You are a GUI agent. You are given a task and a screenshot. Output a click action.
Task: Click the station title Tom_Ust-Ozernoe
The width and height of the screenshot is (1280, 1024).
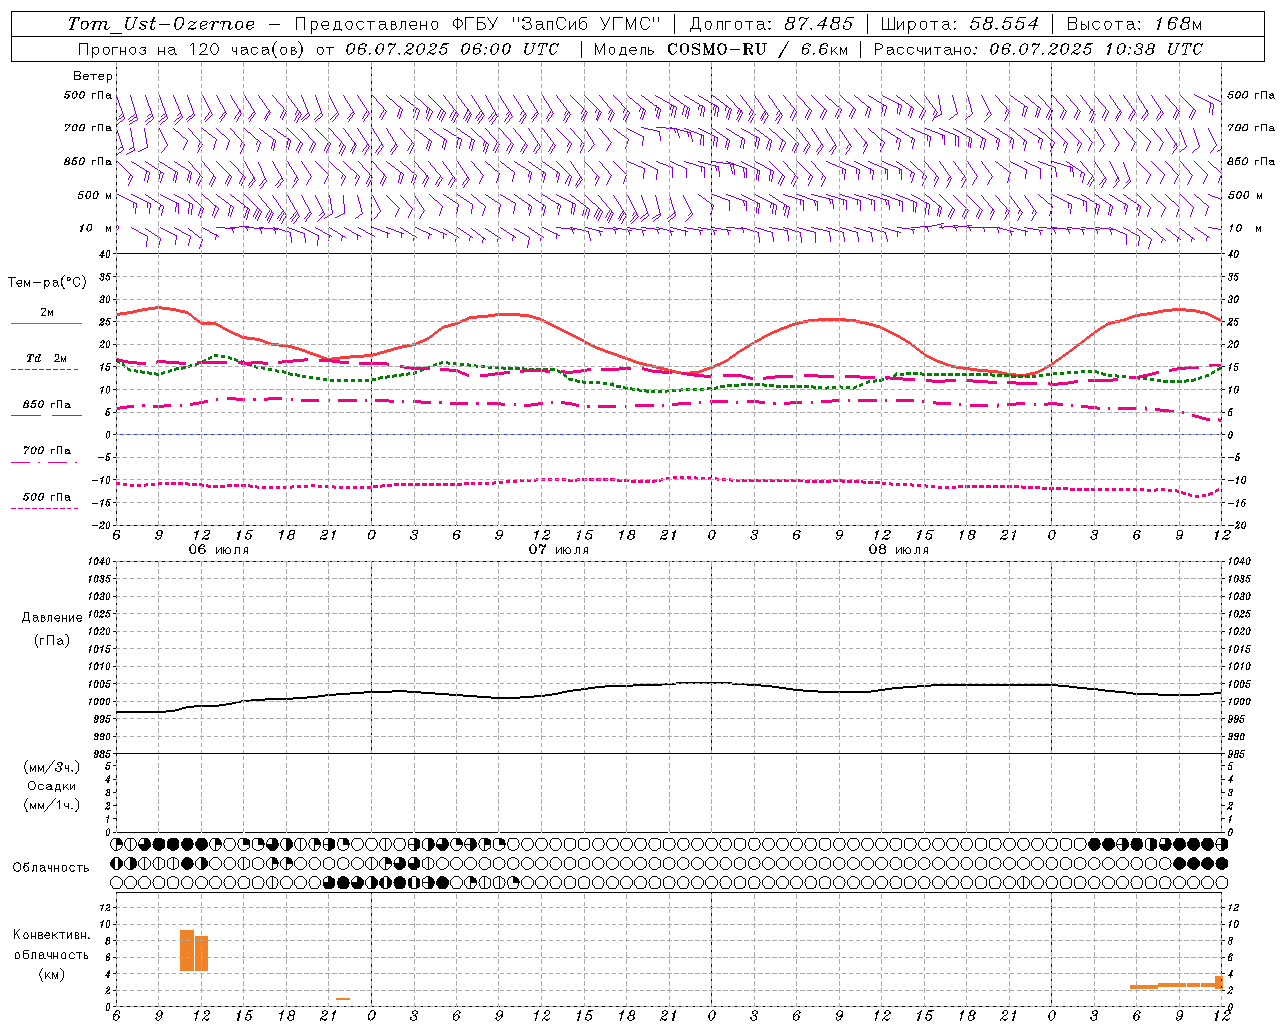(161, 24)
